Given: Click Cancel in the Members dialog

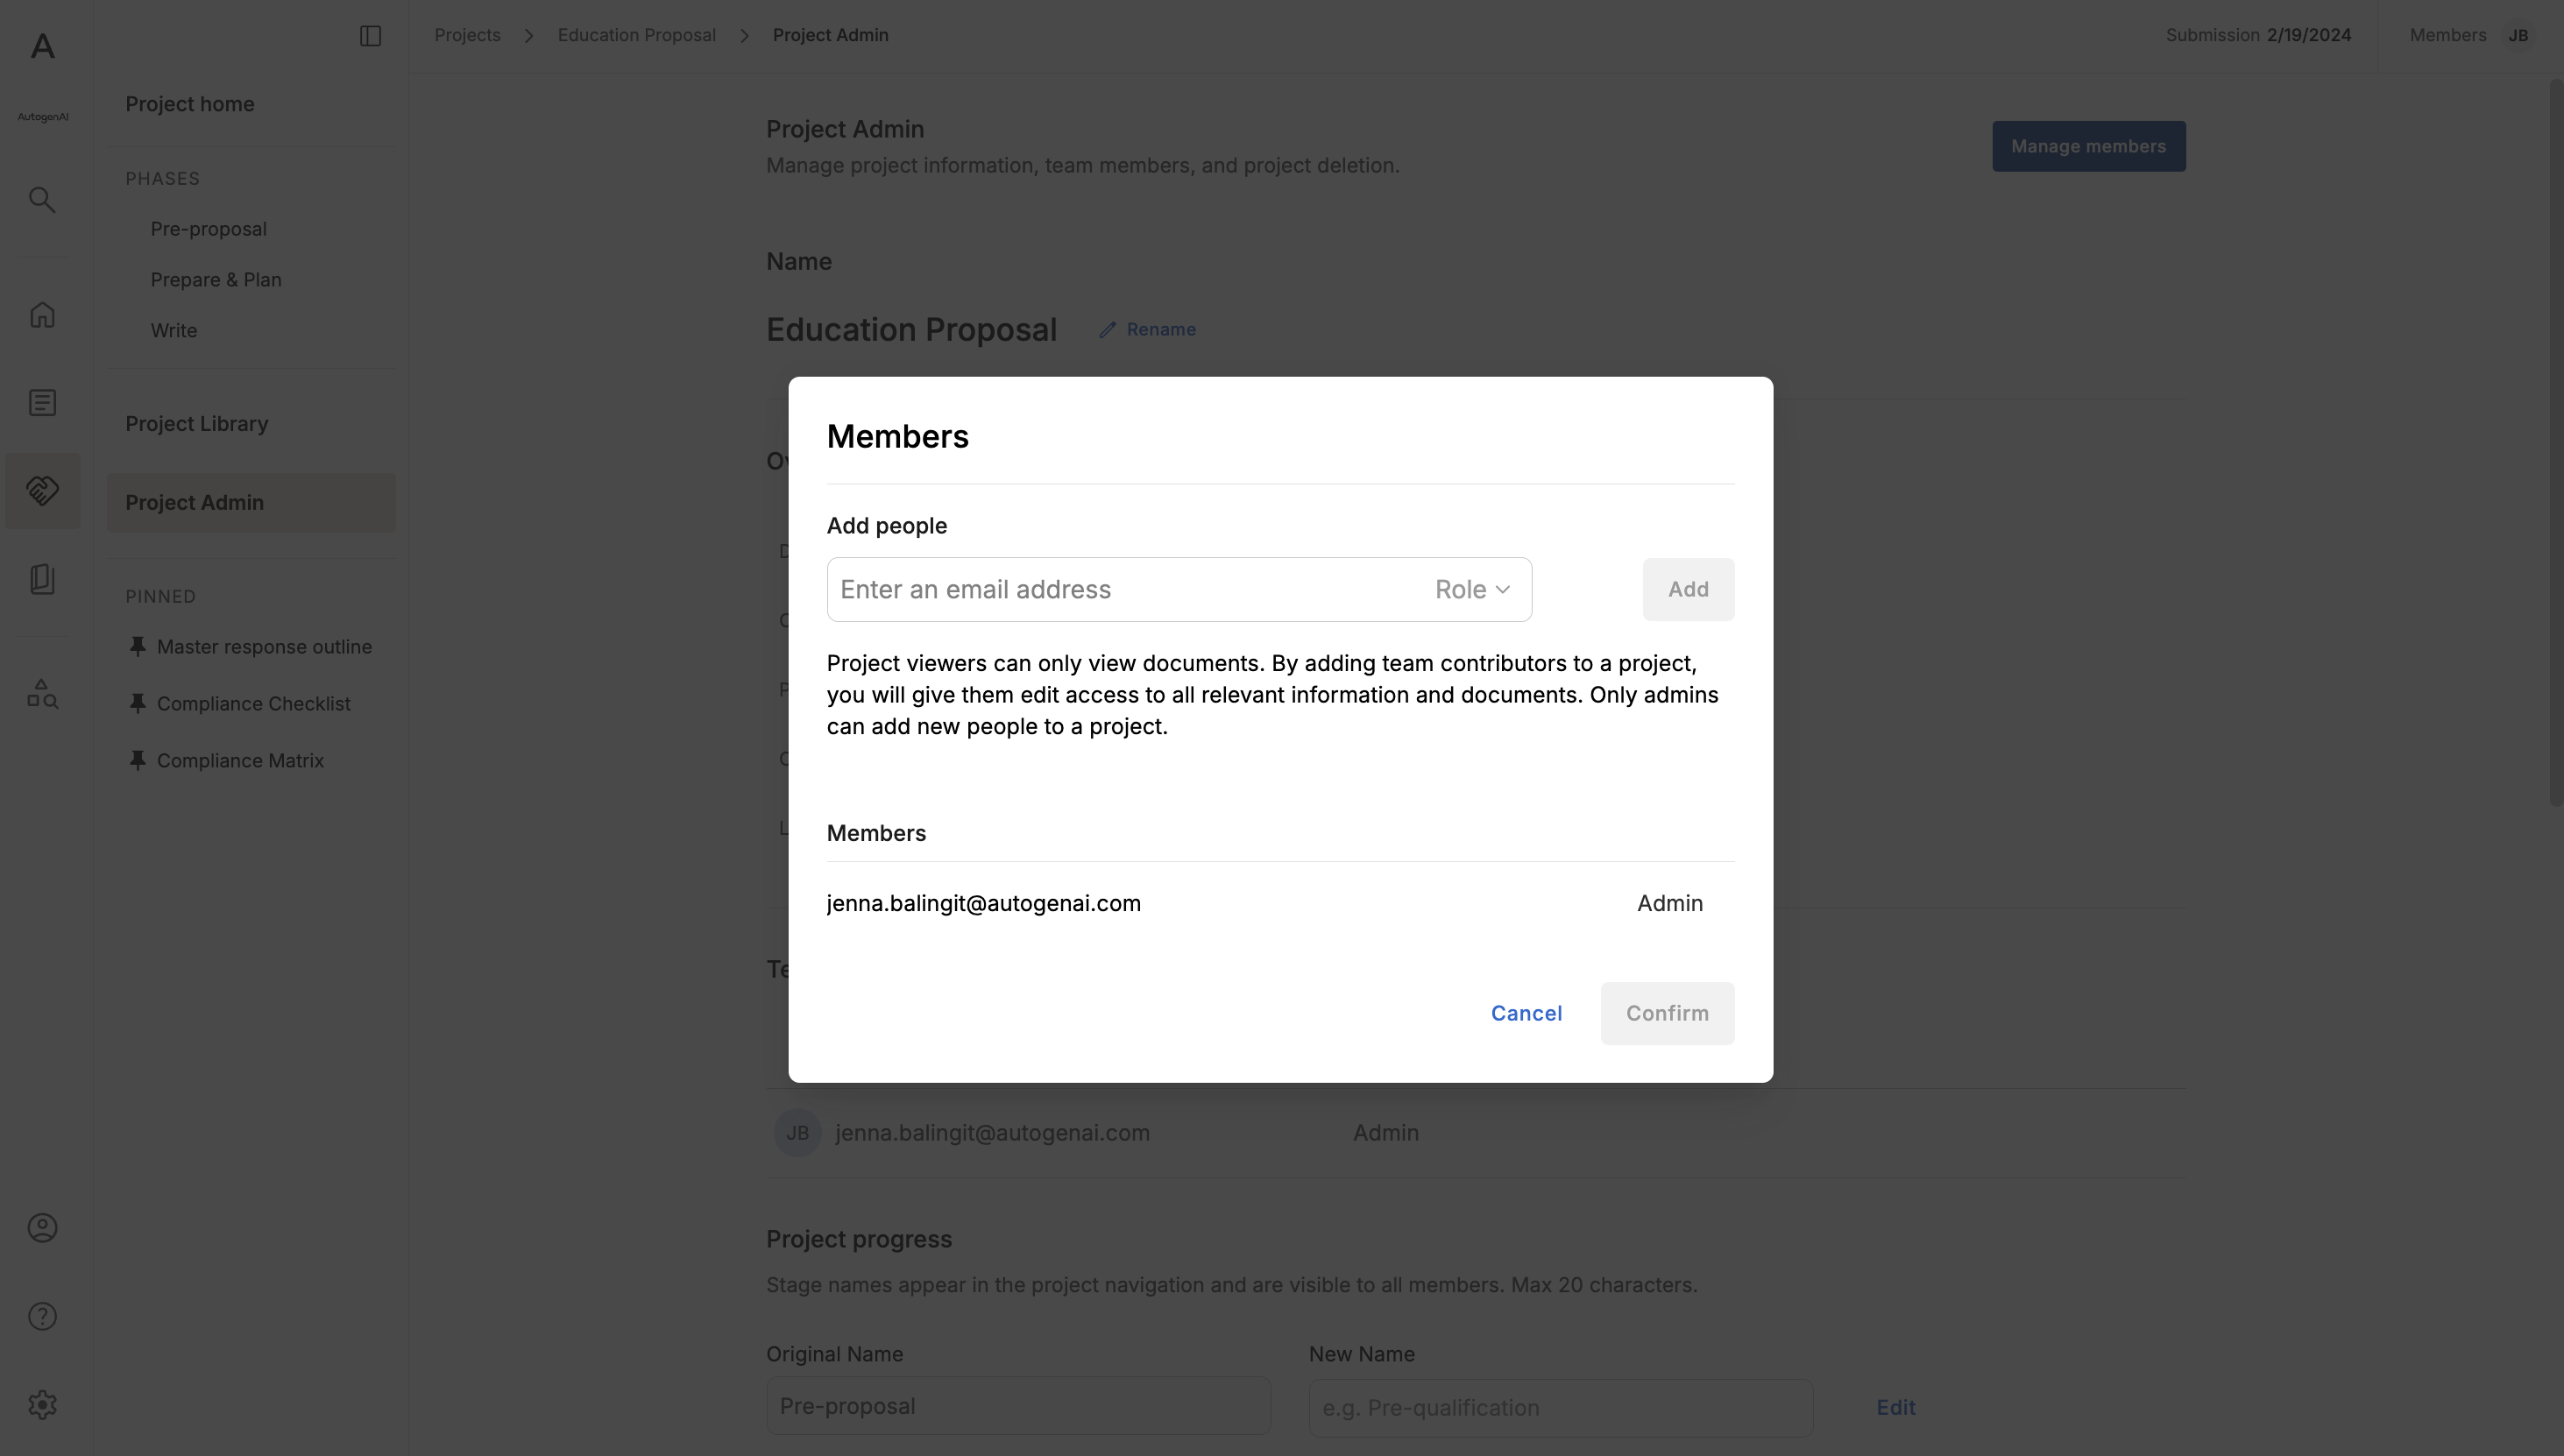Looking at the screenshot, I should [x=1526, y=1013].
